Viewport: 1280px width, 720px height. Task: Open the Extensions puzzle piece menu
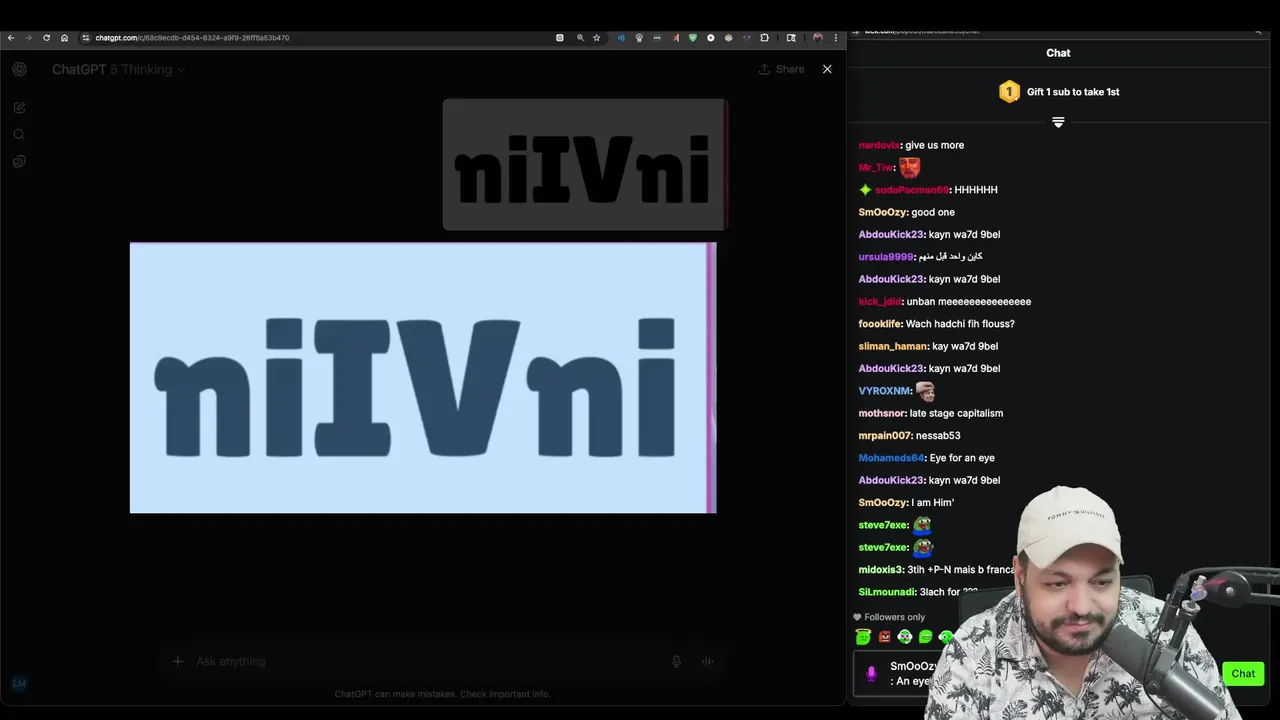[764, 38]
